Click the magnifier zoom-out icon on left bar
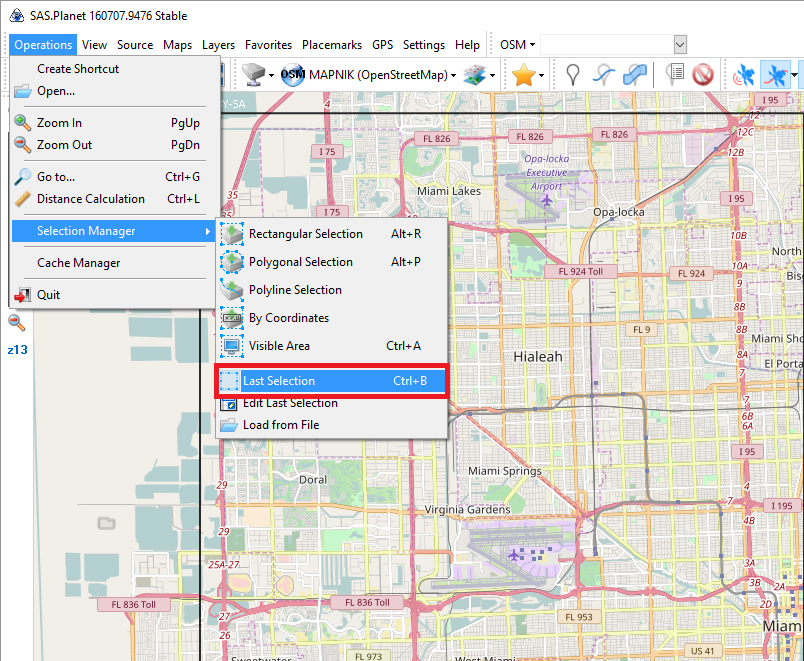 point(16,323)
